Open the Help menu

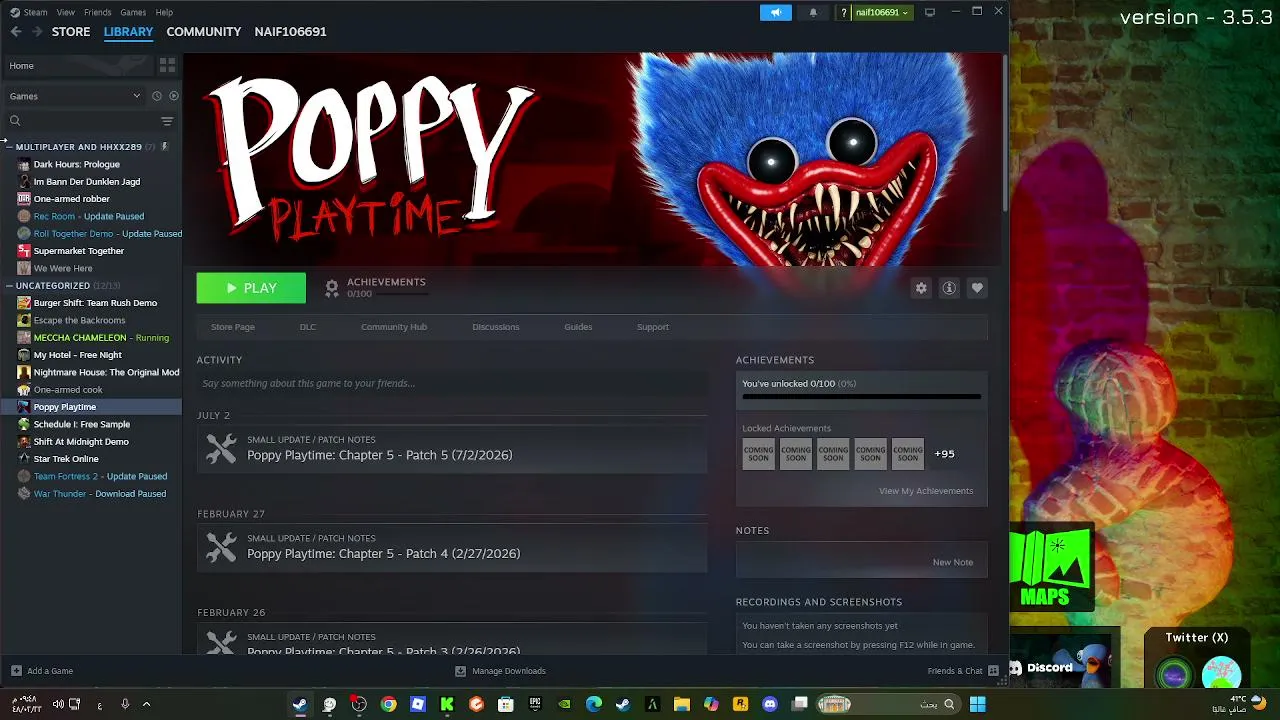(x=164, y=12)
